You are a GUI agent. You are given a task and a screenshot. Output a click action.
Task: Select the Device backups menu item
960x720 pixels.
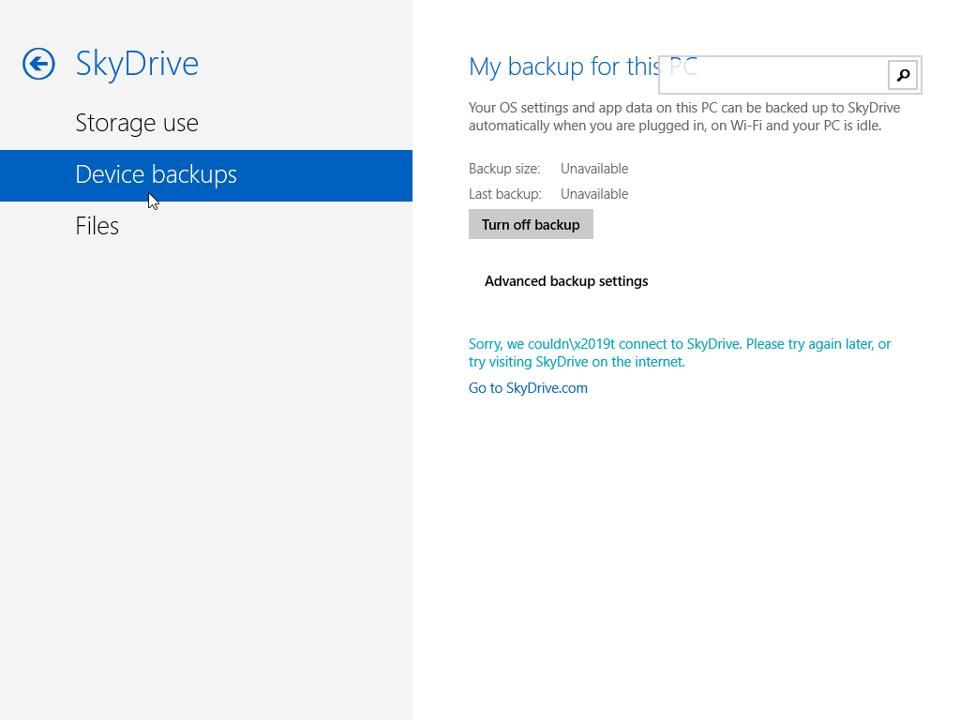pos(206,175)
